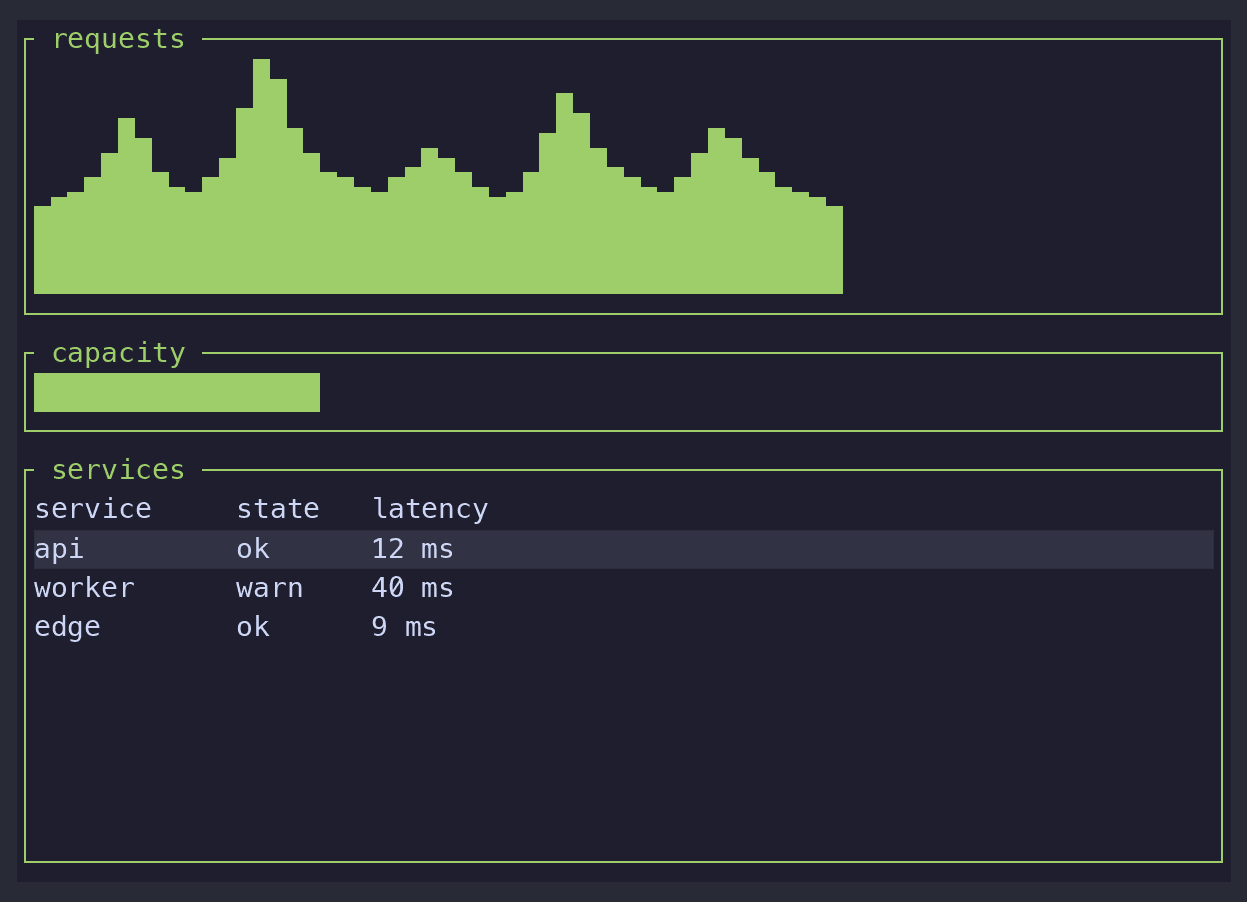Select the worker service row
This screenshot has width=1247, height=902.
click(x=624, y=588)
